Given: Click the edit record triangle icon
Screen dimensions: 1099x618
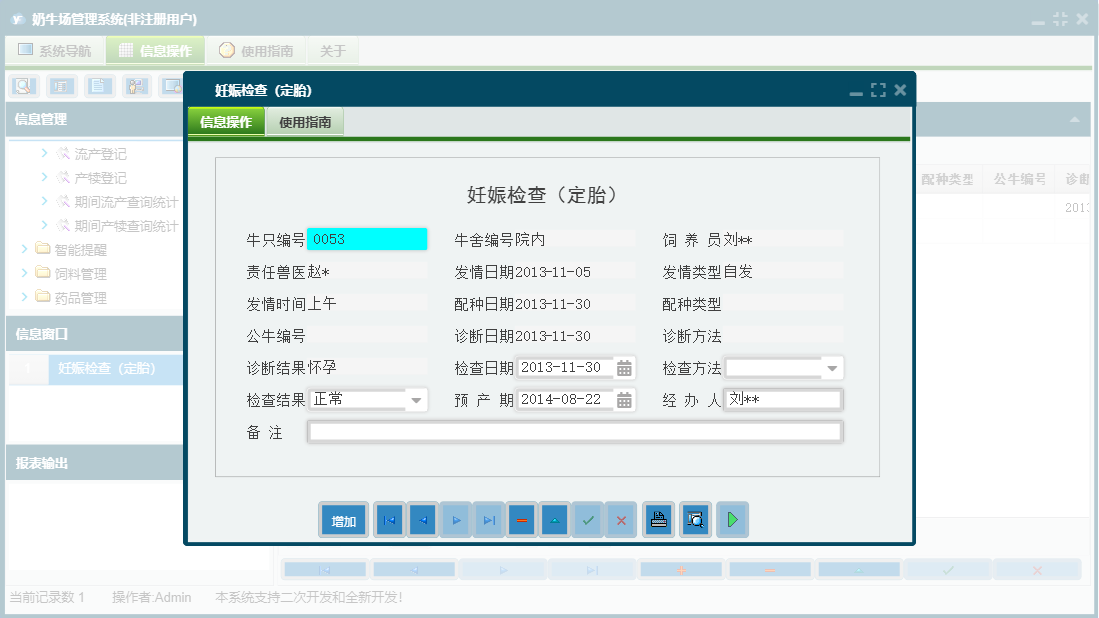Looking at the screenshot, I should [x=554, y=519].
